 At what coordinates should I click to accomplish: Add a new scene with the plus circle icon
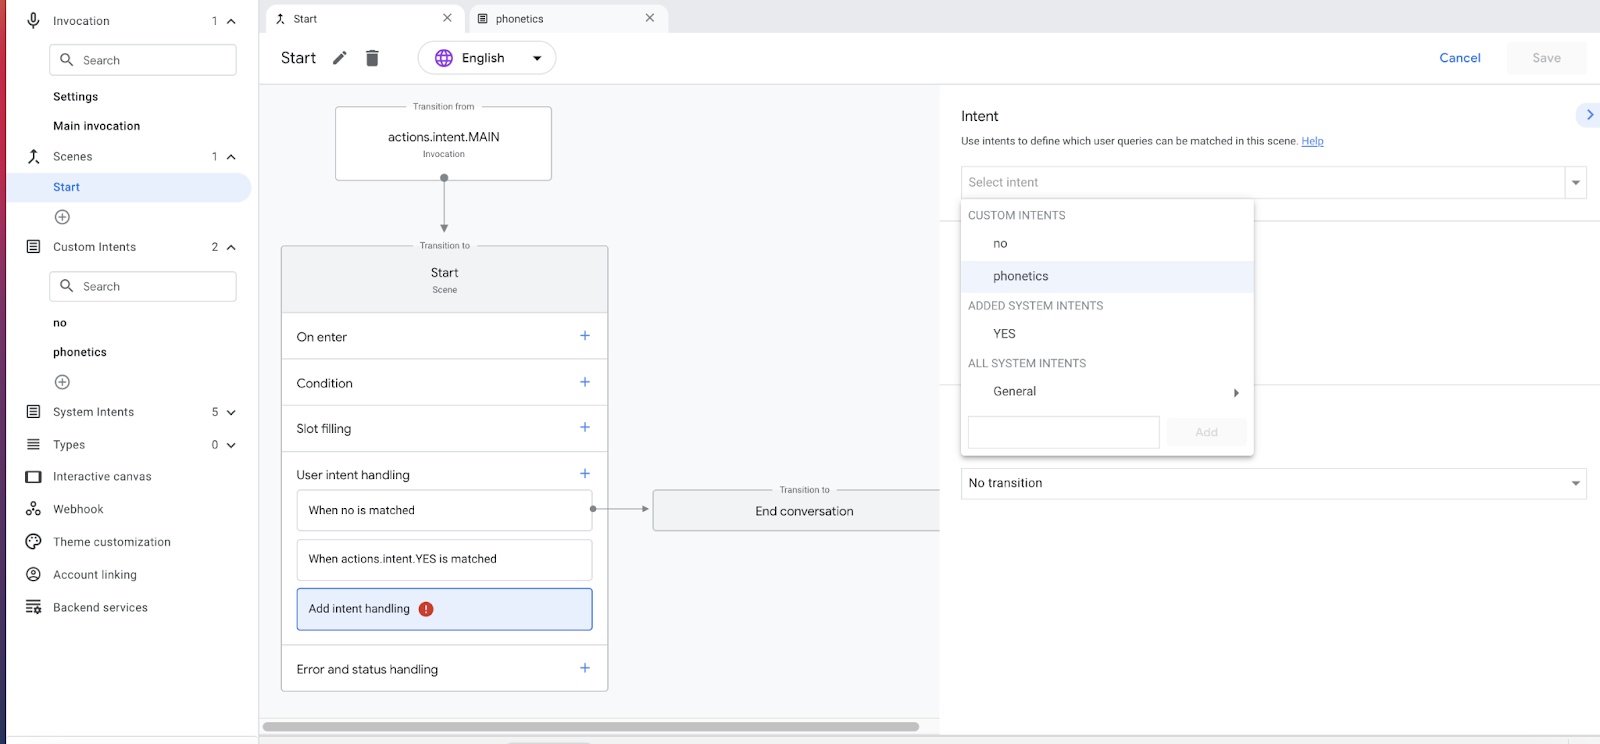pos(62,217)
